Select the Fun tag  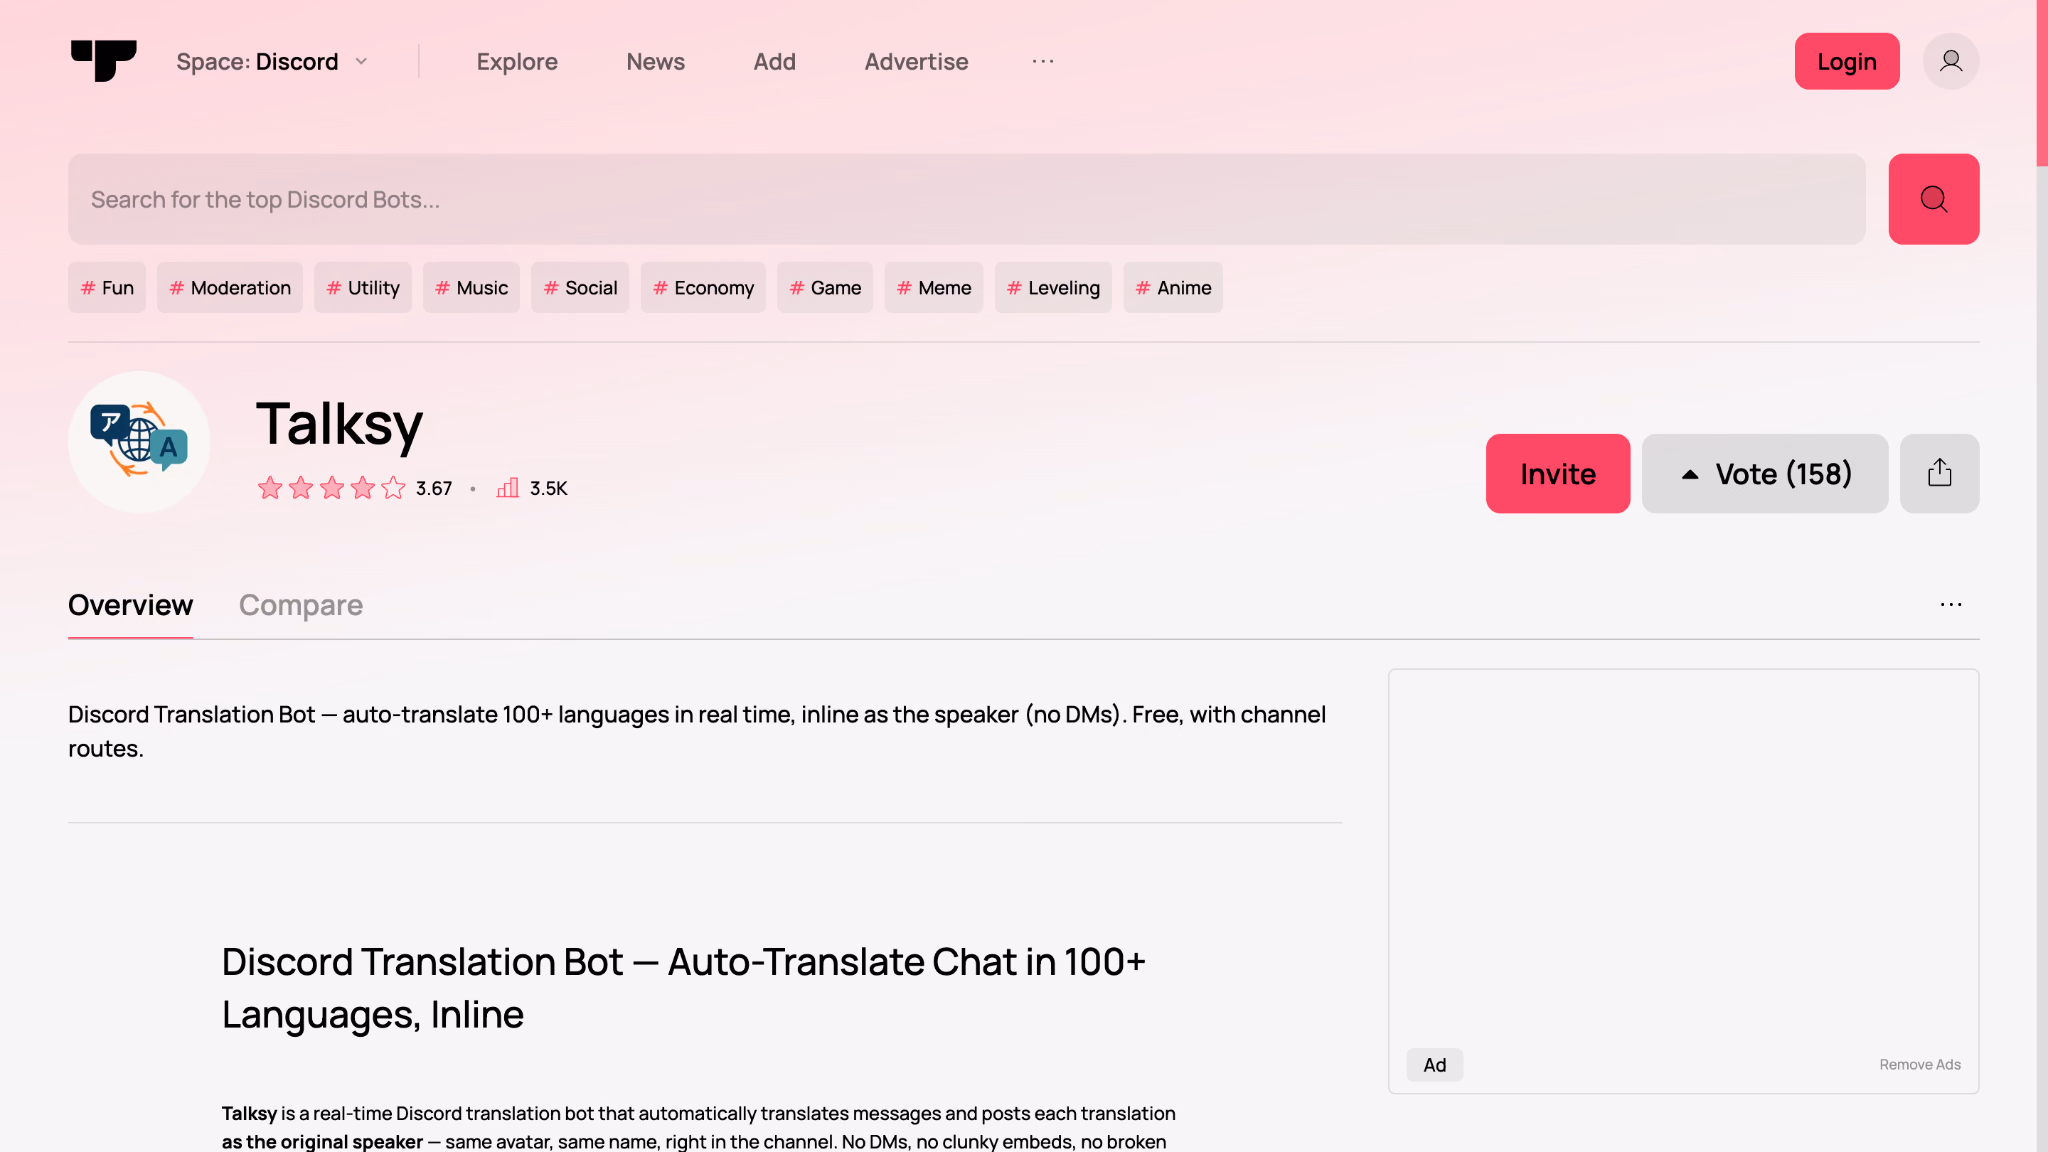pos(107,288)
